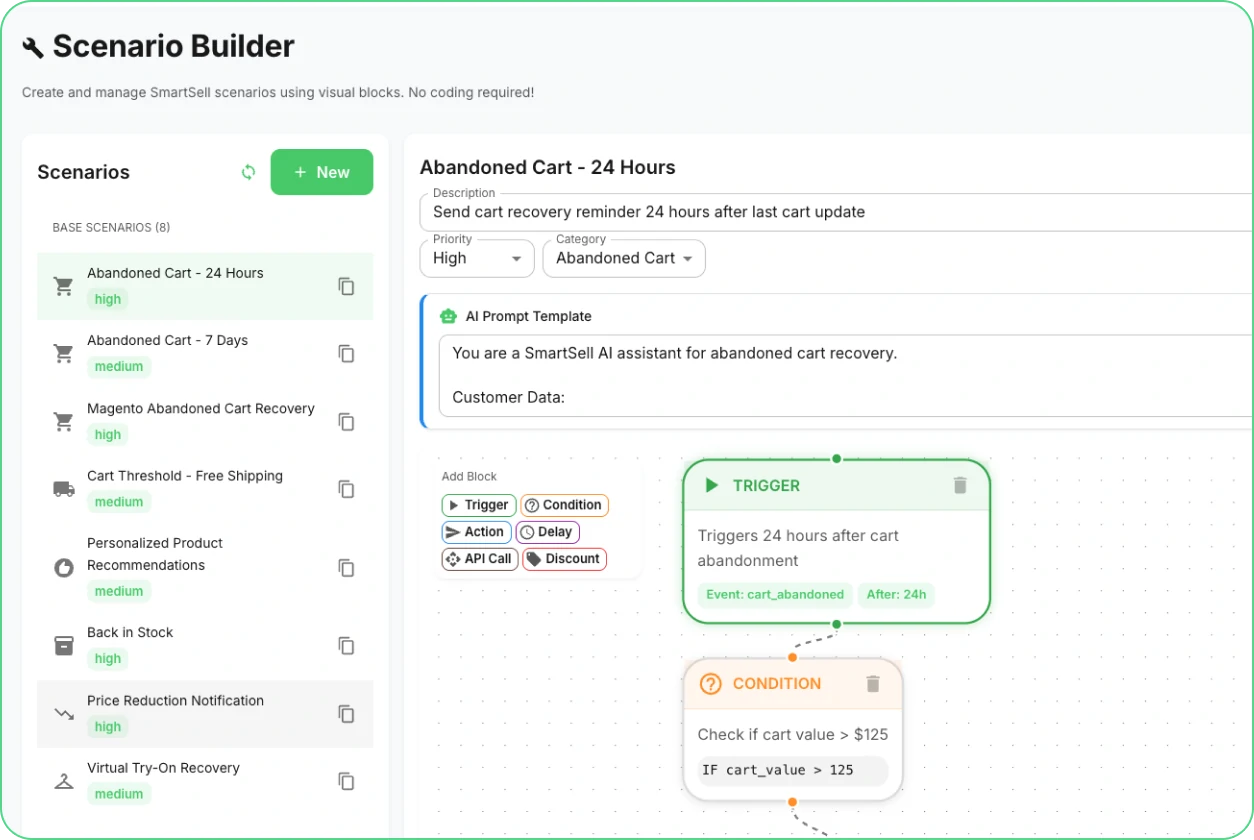Click the BASE SCENARIOS (8) heading
Viewport: 1254px width, 840px height.
(x=111, y=227)
